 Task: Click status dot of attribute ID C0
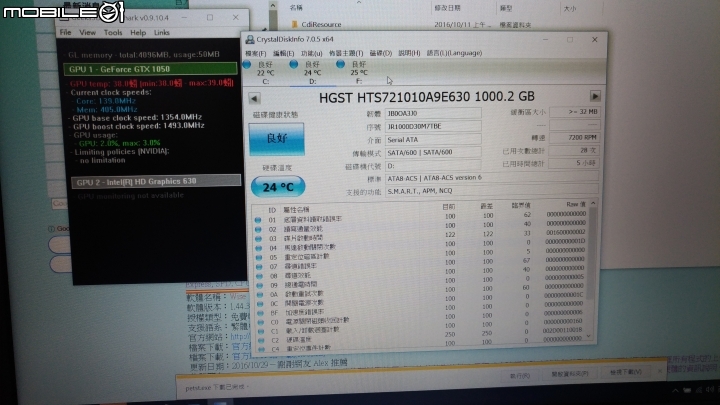coord(260,321)
